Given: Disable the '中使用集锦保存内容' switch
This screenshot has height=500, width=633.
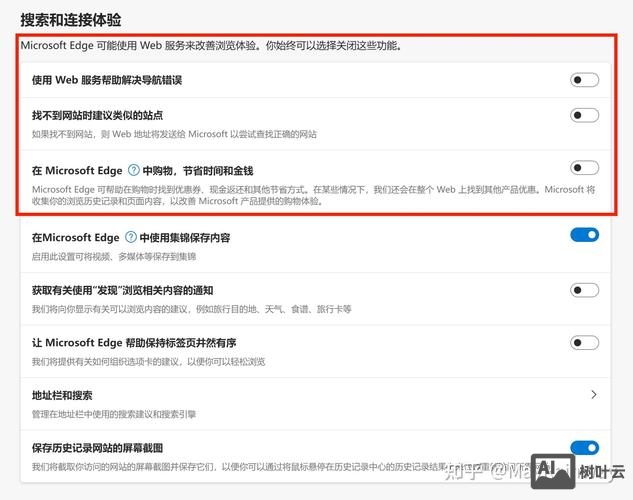Looking at the screenshot, I should 584,235.
